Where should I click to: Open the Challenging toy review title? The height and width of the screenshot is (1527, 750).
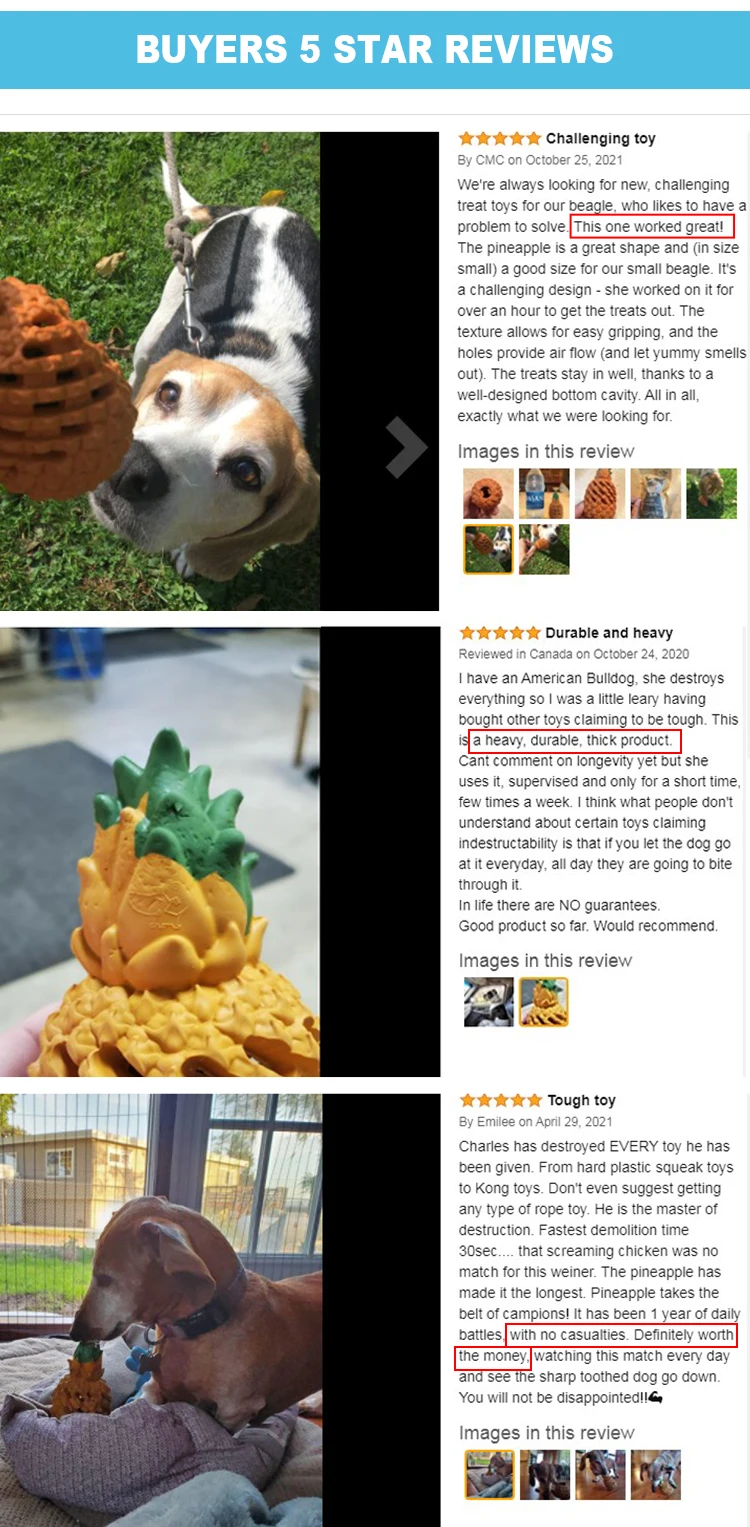601,138
